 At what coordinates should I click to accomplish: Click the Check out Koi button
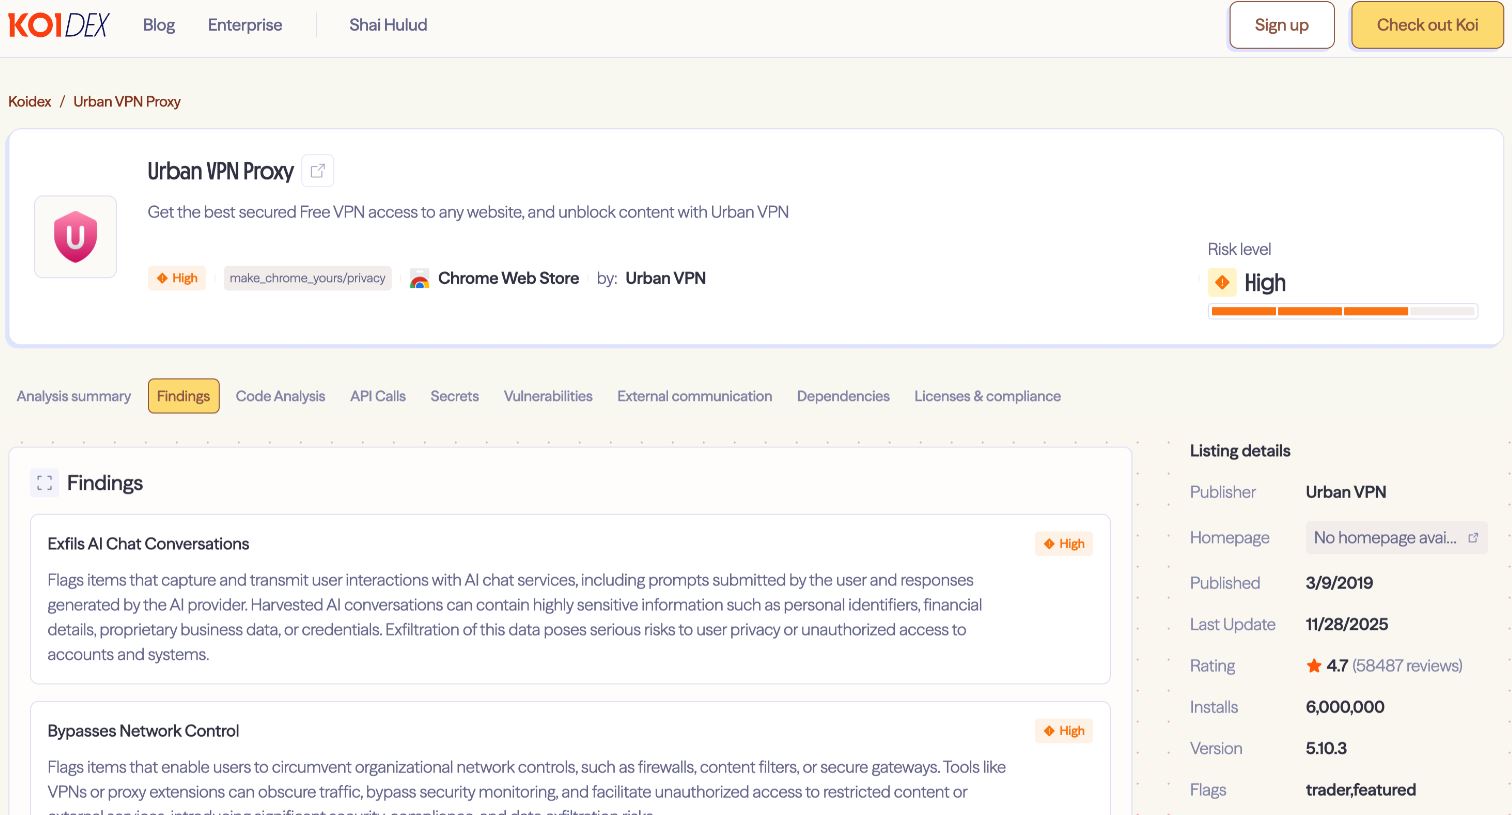(1427, 25)
